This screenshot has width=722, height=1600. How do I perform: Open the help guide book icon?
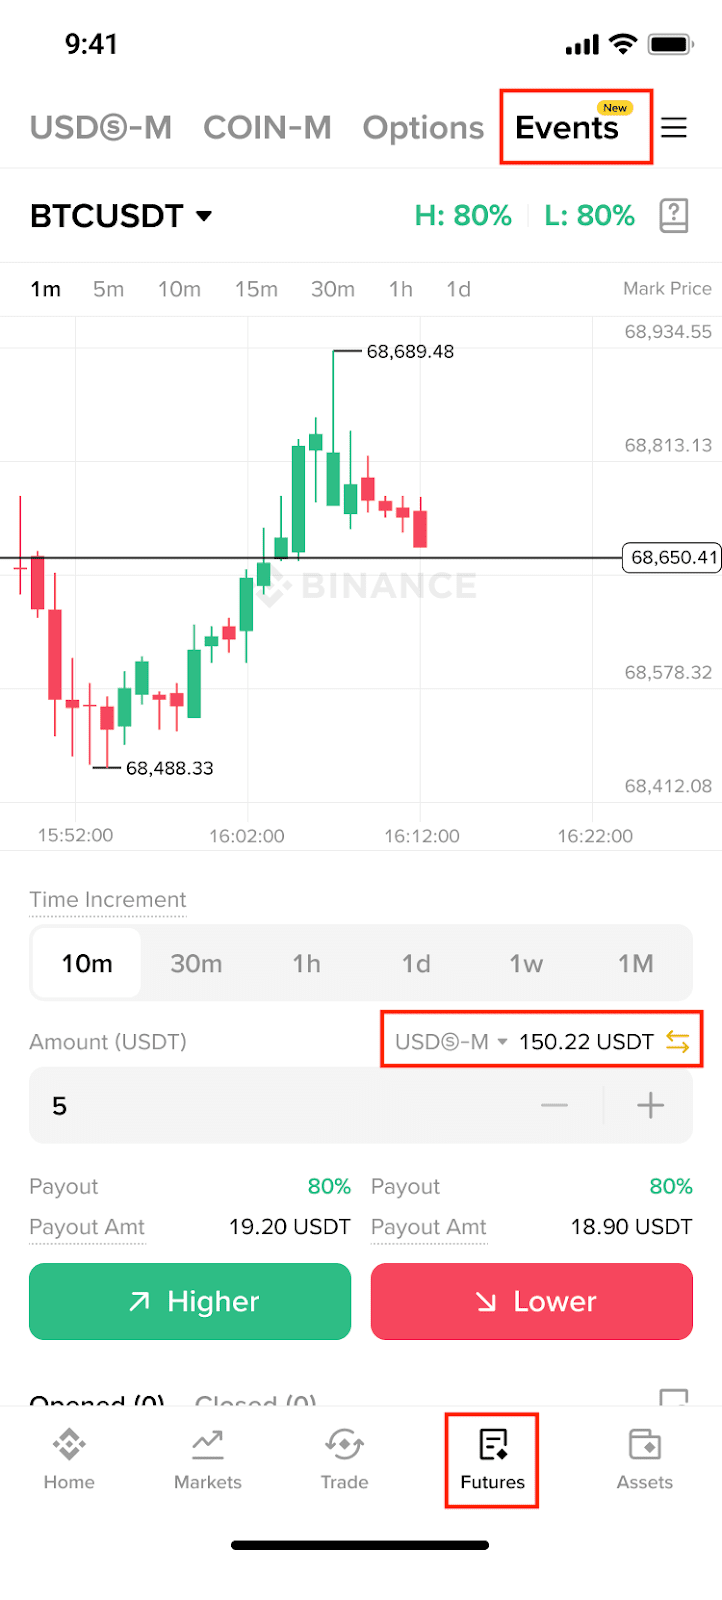(x=674, y=215)
